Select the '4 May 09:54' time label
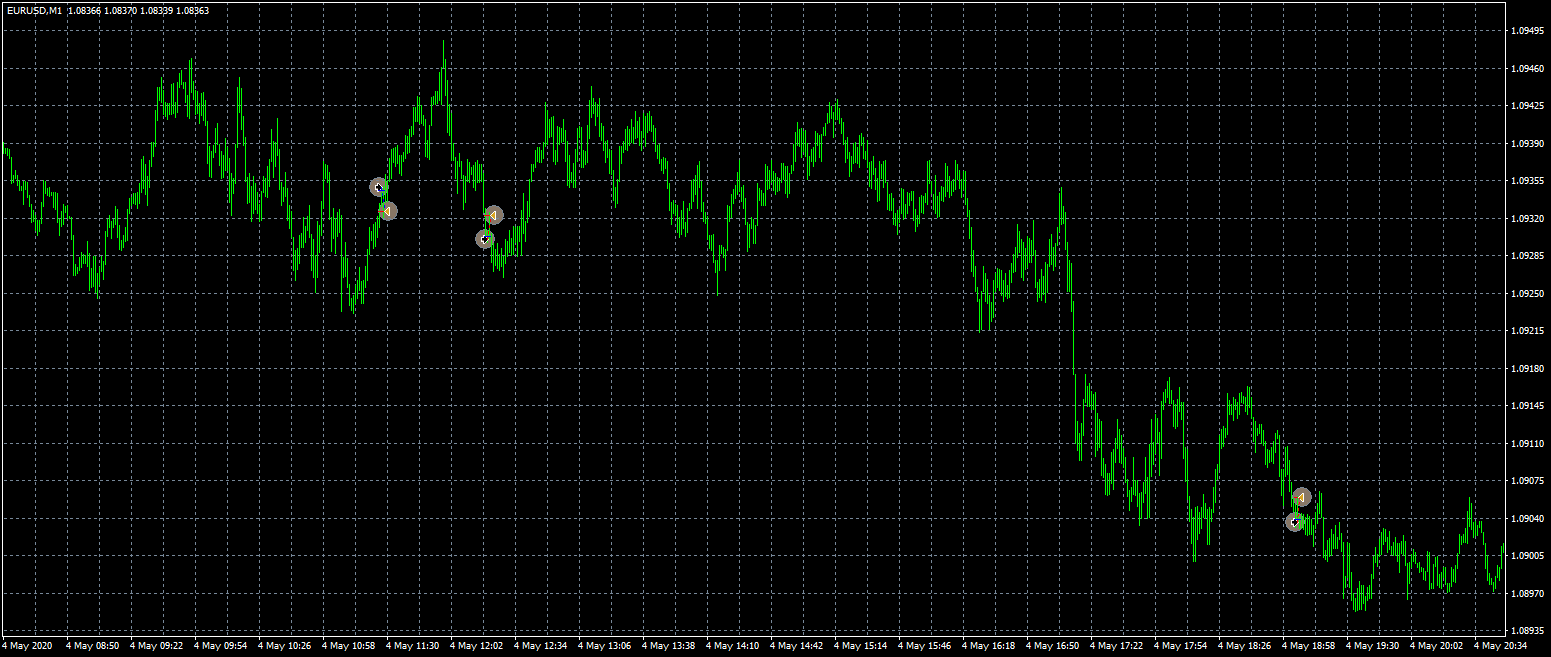The image size is (1551, 657). click(221, 647)
